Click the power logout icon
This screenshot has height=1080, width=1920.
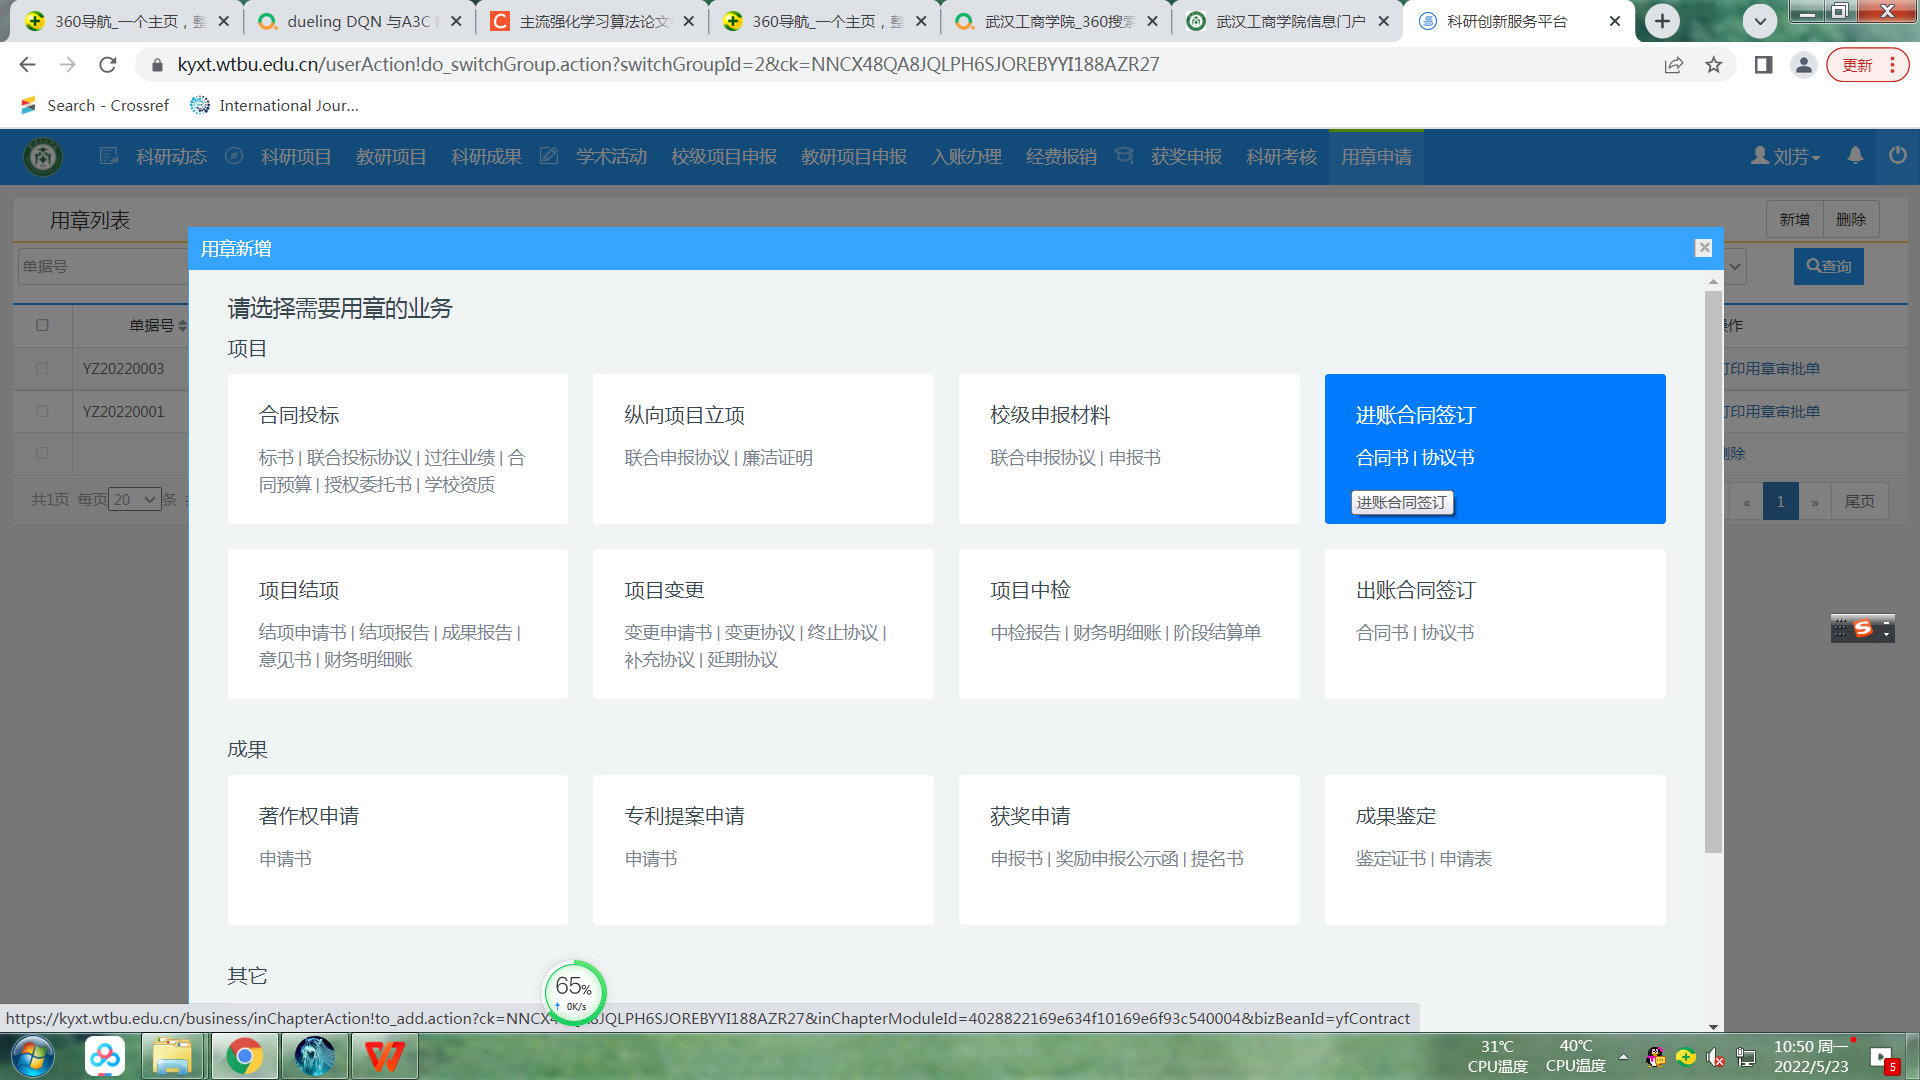(1897, 156)
